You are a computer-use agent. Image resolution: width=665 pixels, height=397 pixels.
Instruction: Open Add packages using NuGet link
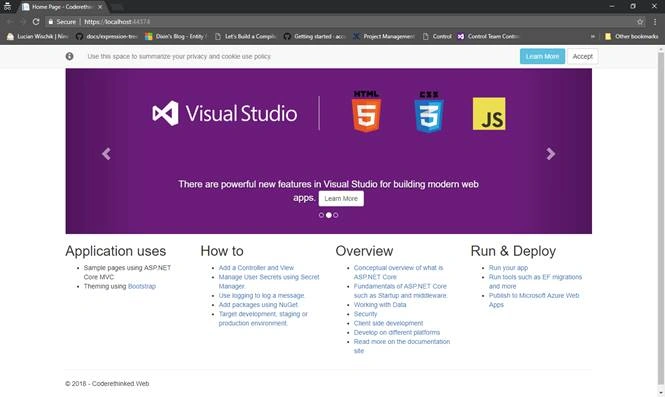[258, 305]
